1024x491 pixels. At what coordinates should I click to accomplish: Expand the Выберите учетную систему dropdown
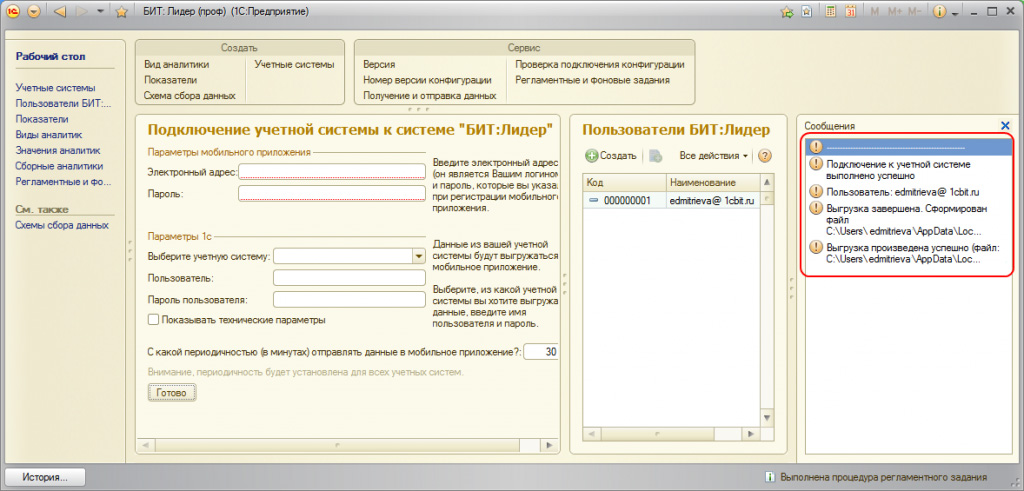[x=418, y=256]
